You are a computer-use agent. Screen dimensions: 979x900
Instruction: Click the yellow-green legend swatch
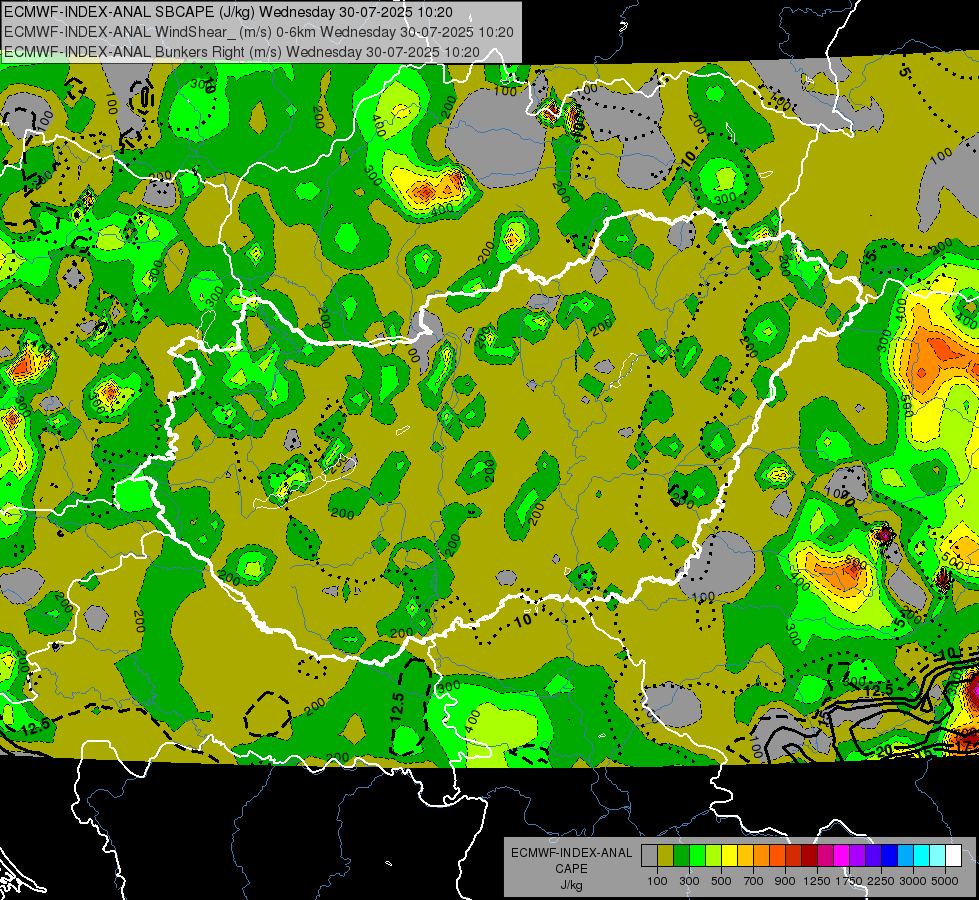714,855
